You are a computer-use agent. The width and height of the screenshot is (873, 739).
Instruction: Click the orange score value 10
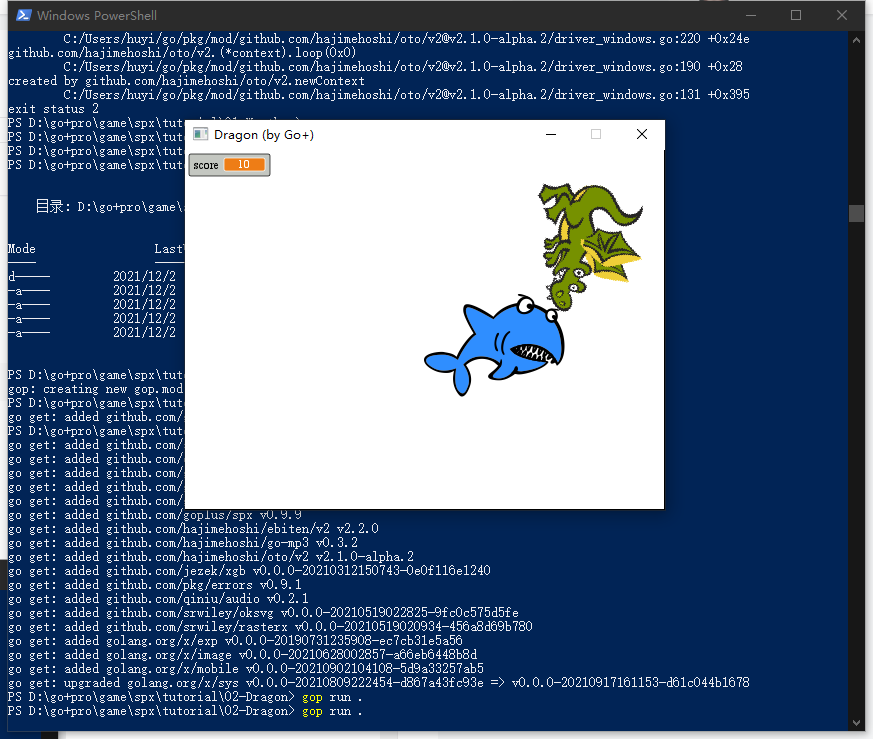tap(244, 164)
